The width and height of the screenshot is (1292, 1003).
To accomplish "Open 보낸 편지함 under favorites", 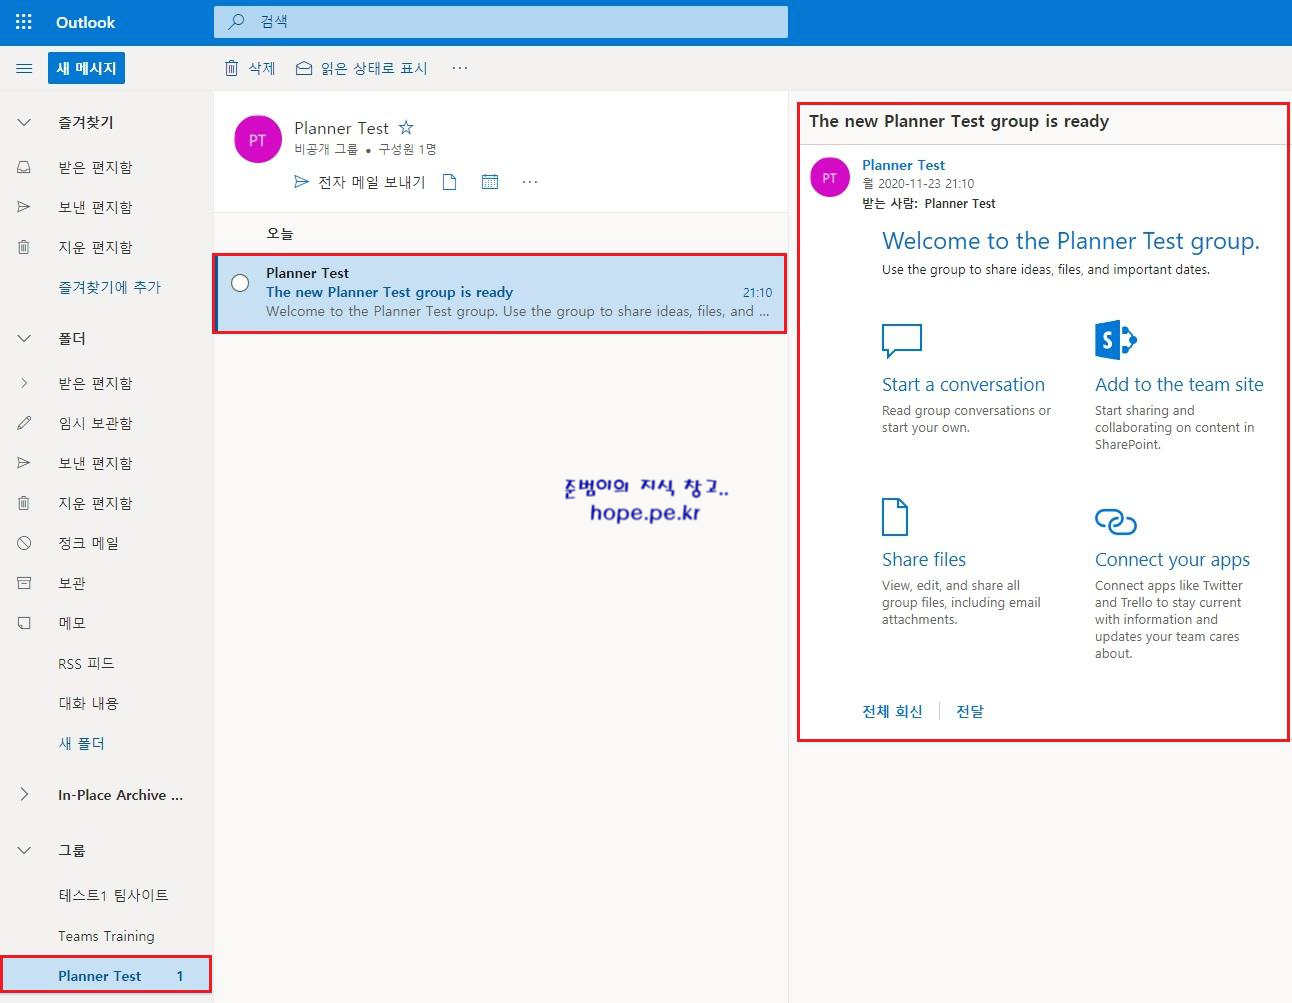I will pos(95,207).
